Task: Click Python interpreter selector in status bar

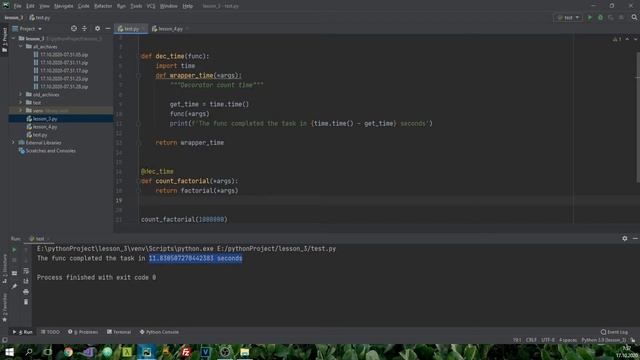Action: 603,340
